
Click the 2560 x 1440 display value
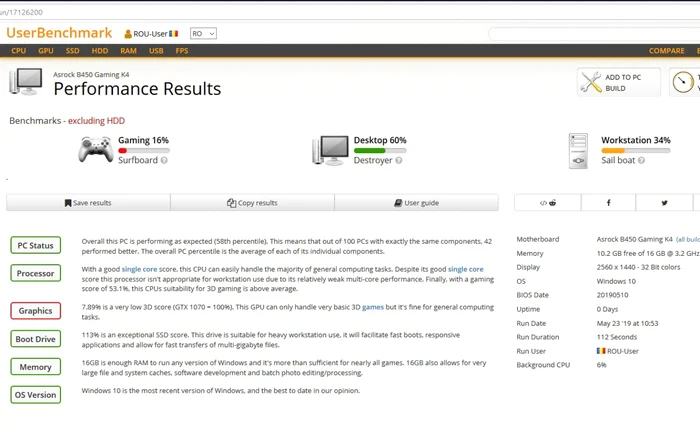tap(638, 267)
